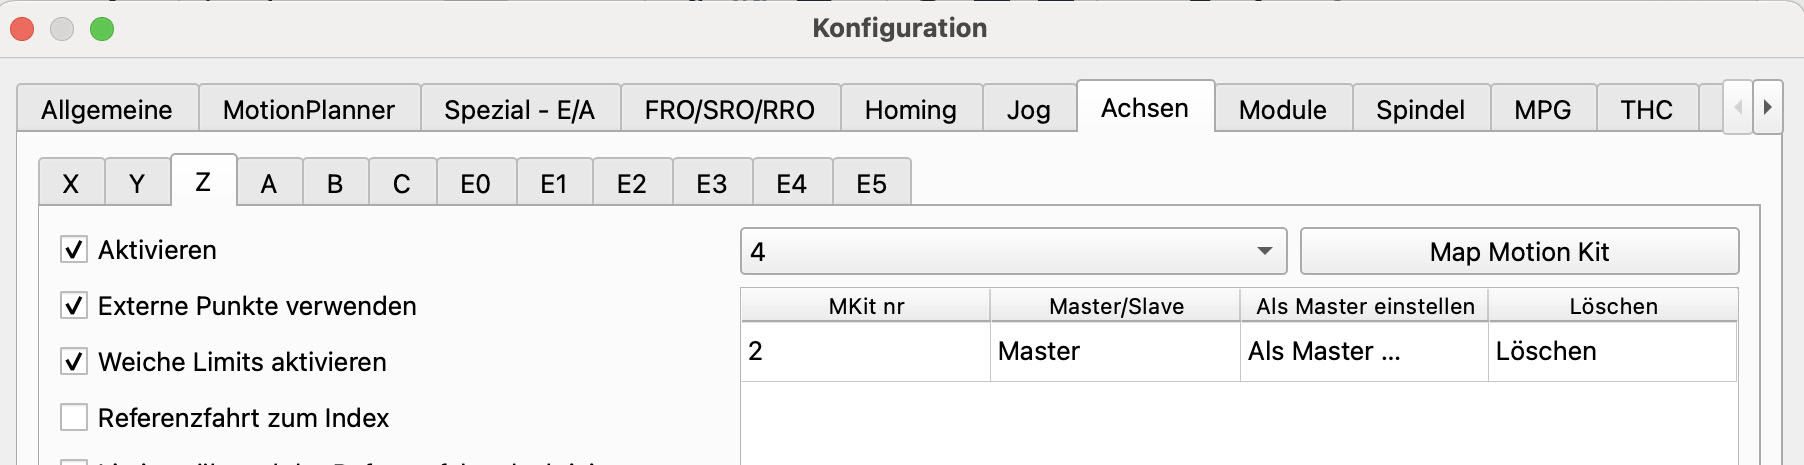Disable Externe Punkte verwenden checkbox

pyautogui.click(x=74, y=306)
